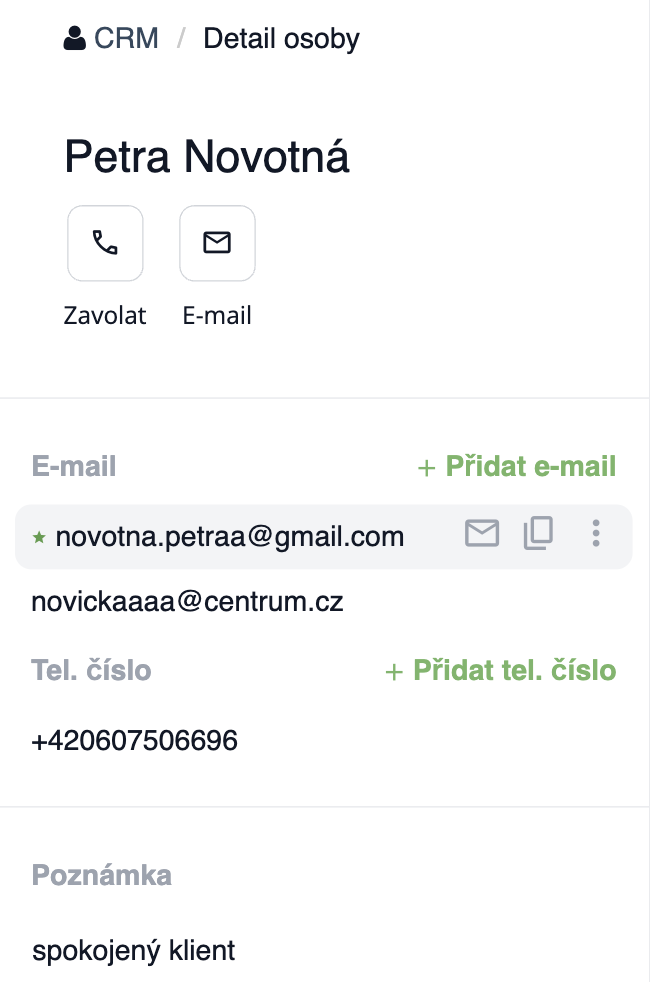The image size is (650, 982).
Task: Send mail via the gmail row envelope icon
Action: tap(482, 535)
